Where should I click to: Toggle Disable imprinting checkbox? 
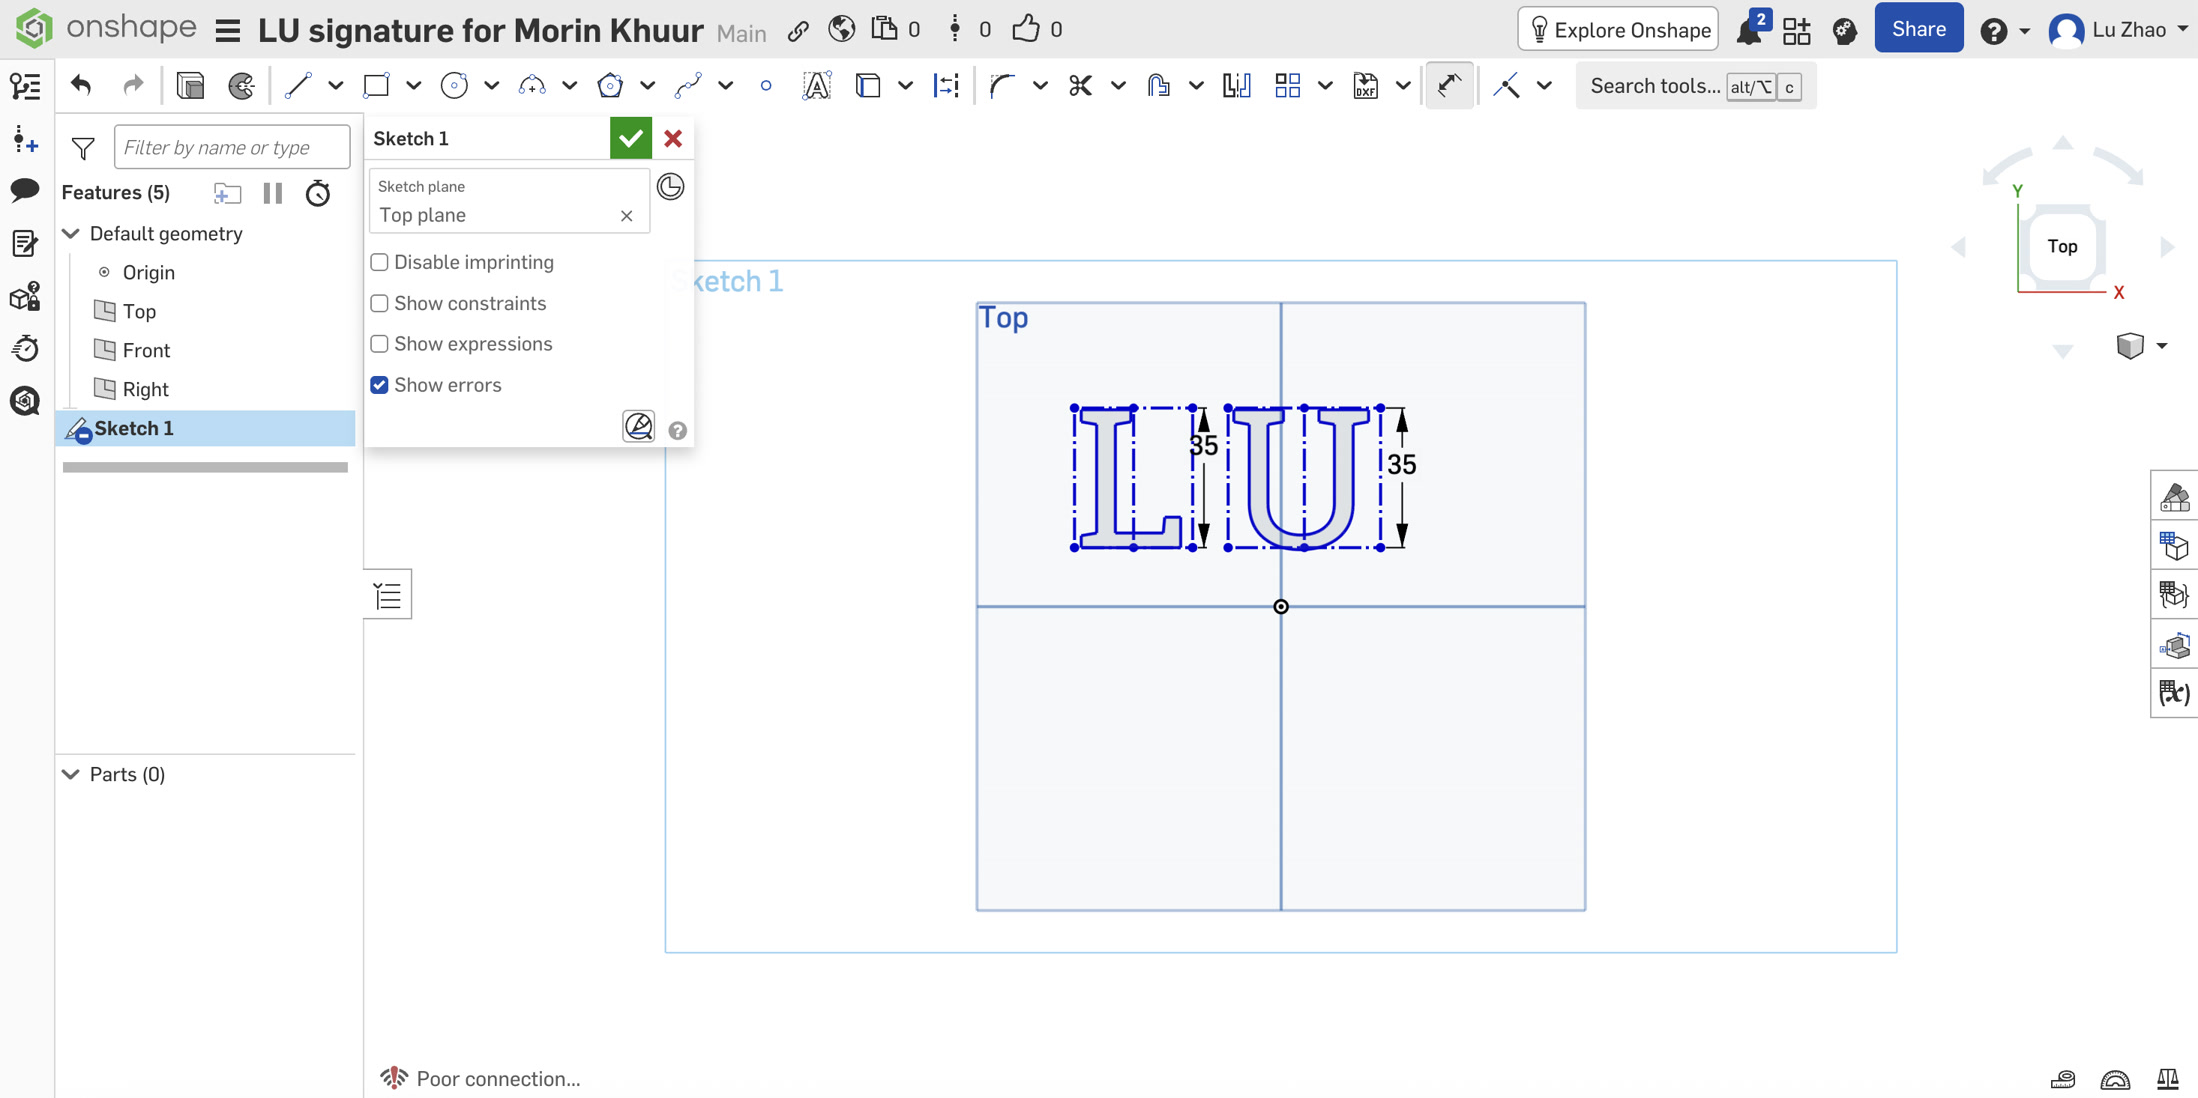[x=379, y=262]
